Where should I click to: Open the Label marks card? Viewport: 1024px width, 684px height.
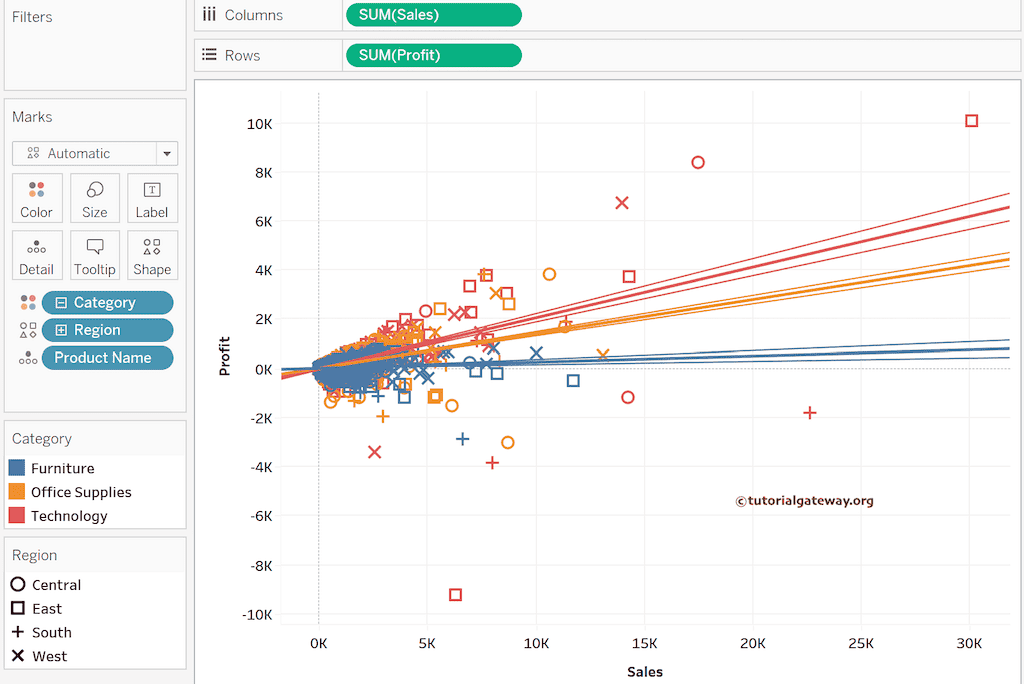[152, 198]
